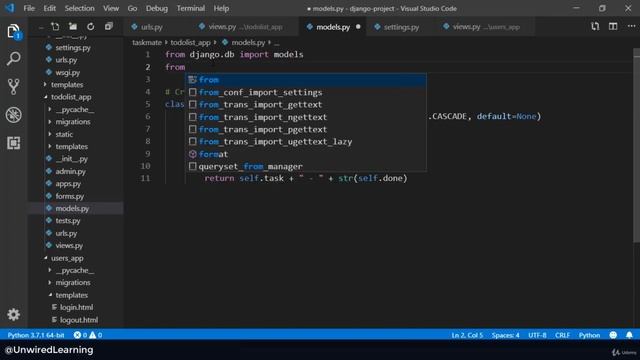Open the Terminal menu
The height and width of the screenshot is (360, 640).
point(191,8)
